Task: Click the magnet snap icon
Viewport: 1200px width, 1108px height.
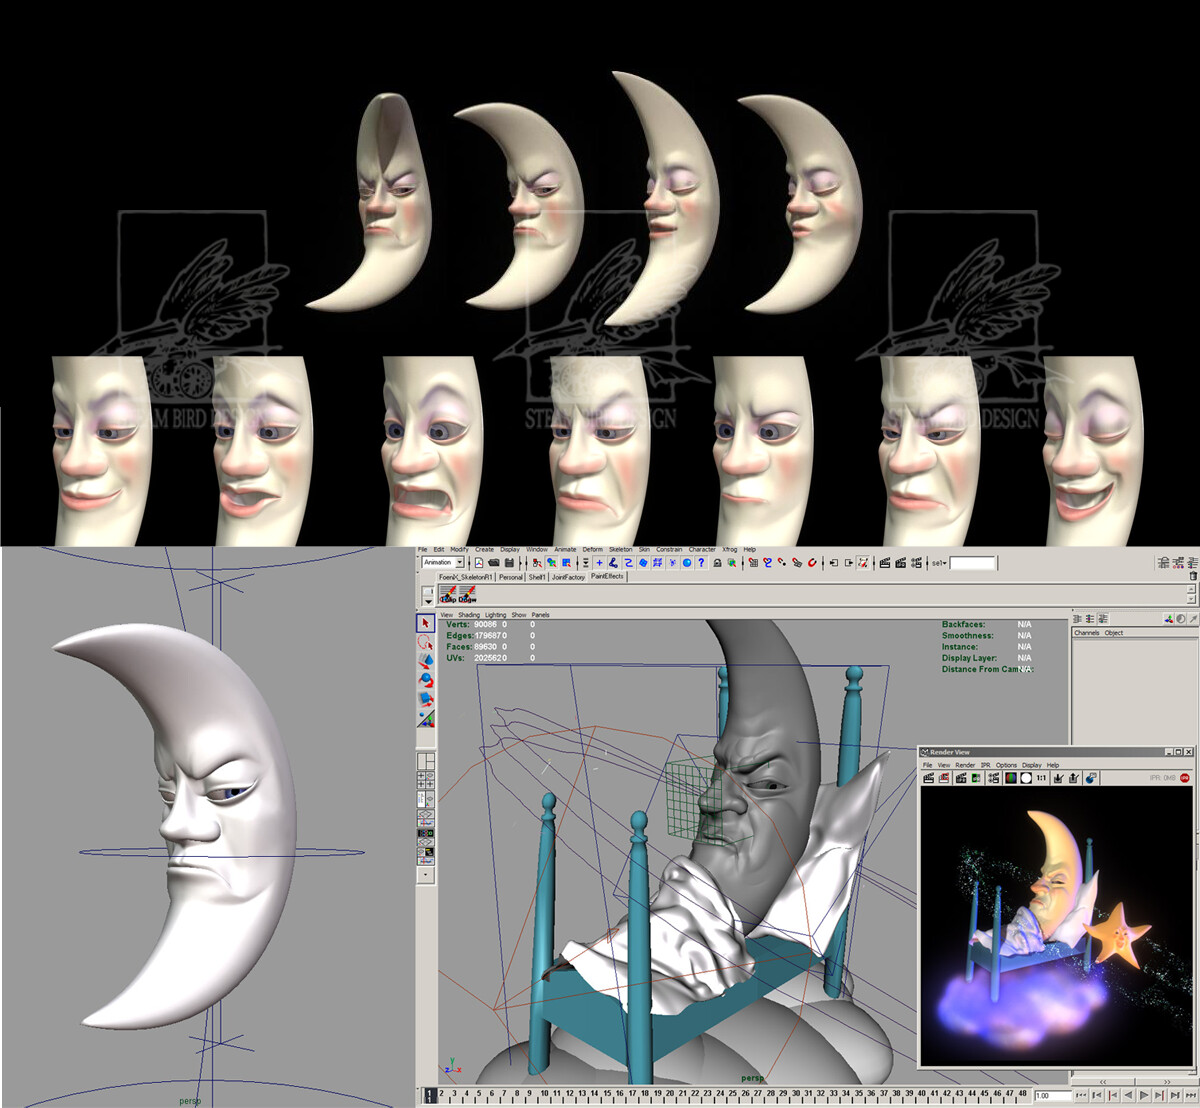Action: 812,563
